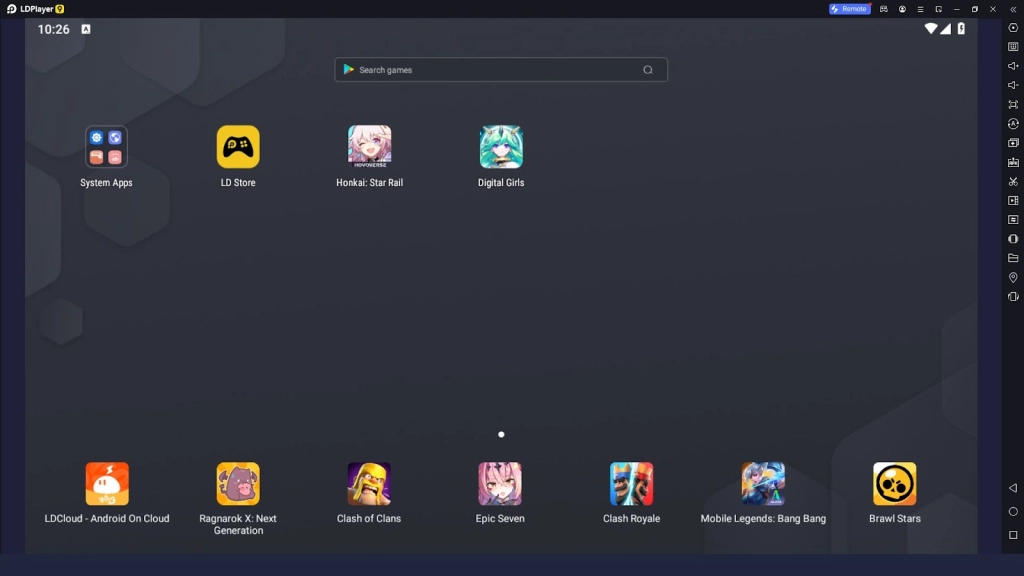Open emulator settings hexagon icon in sidebar
The image size is (1024, 576).
(1013, 27)
